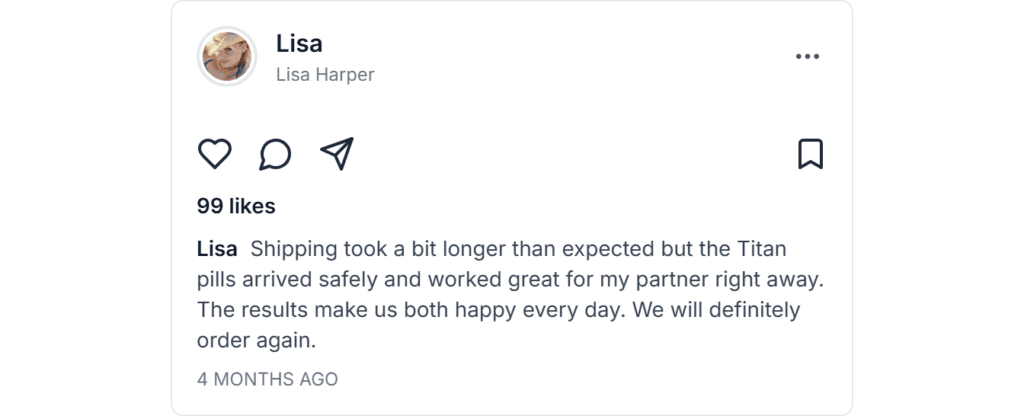Screen dimensions: 1024x416
Task: Click the word "Titan" in the caption
Action: click(x=762, y=248)
